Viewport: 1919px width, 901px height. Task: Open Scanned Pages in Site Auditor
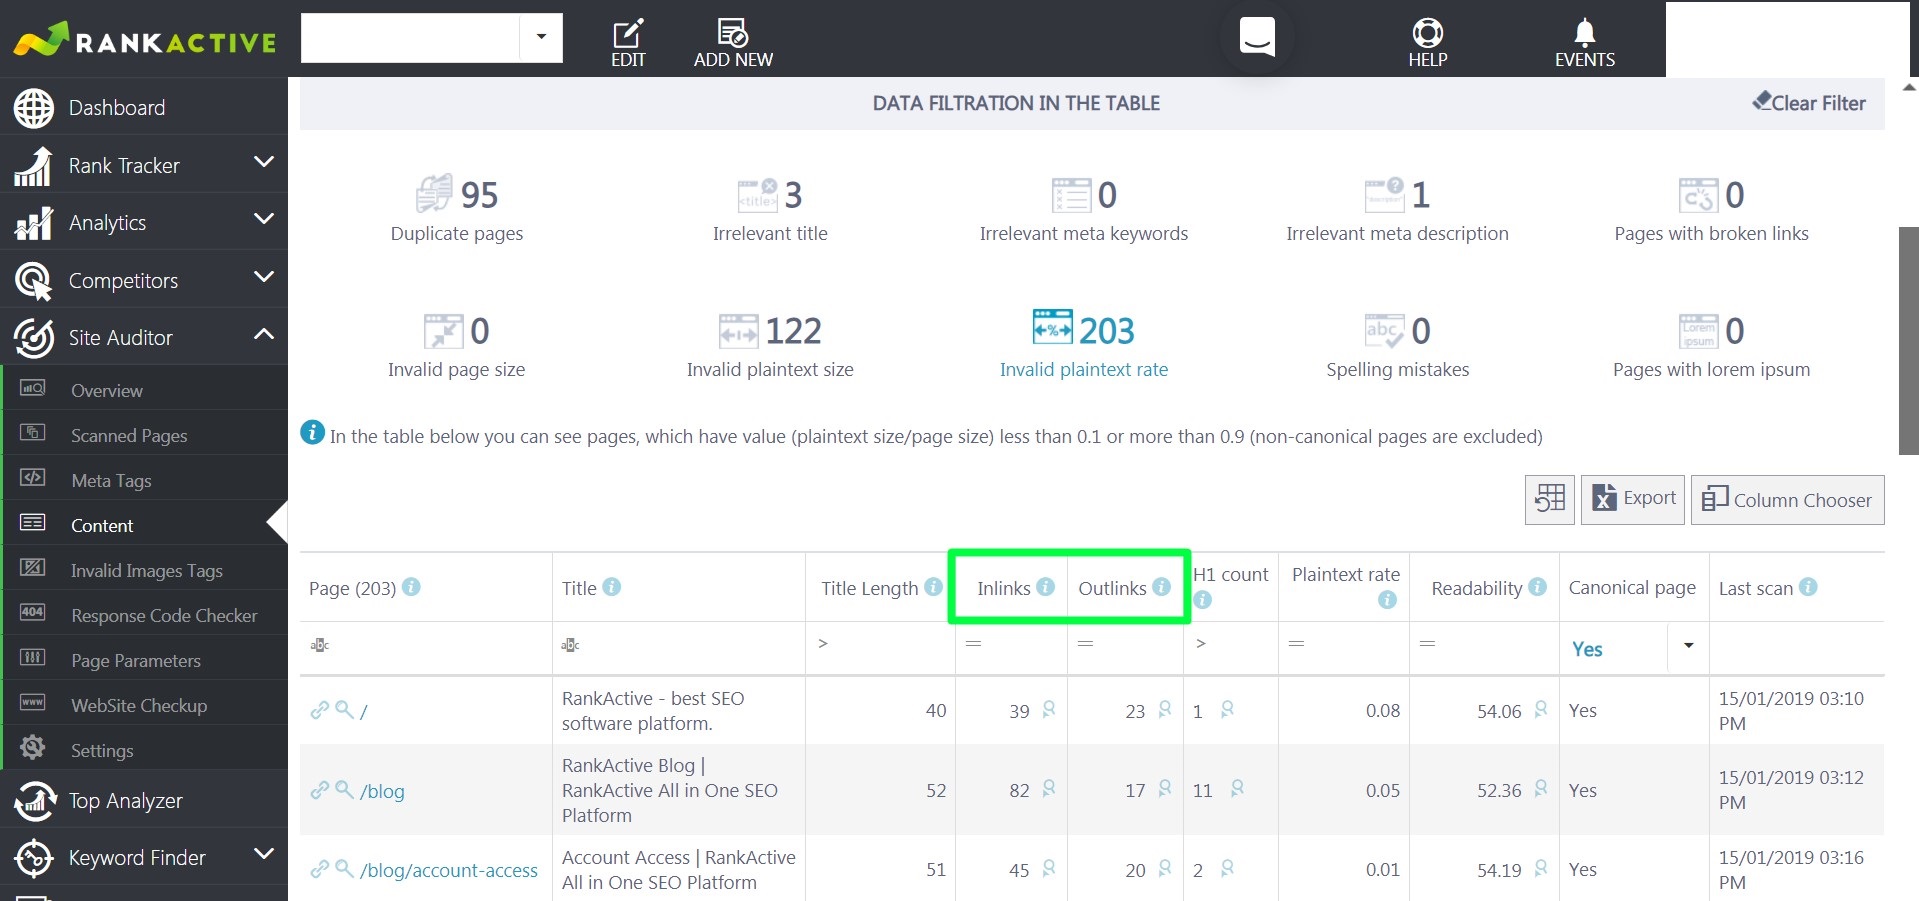point(144,435)
